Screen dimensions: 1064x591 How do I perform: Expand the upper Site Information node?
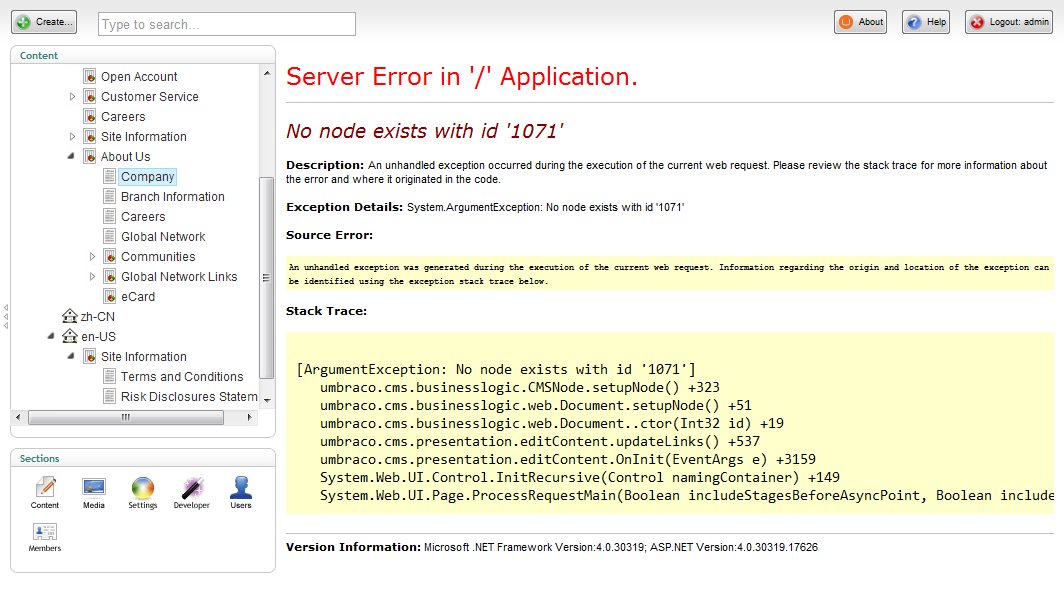tap(72, 137)
